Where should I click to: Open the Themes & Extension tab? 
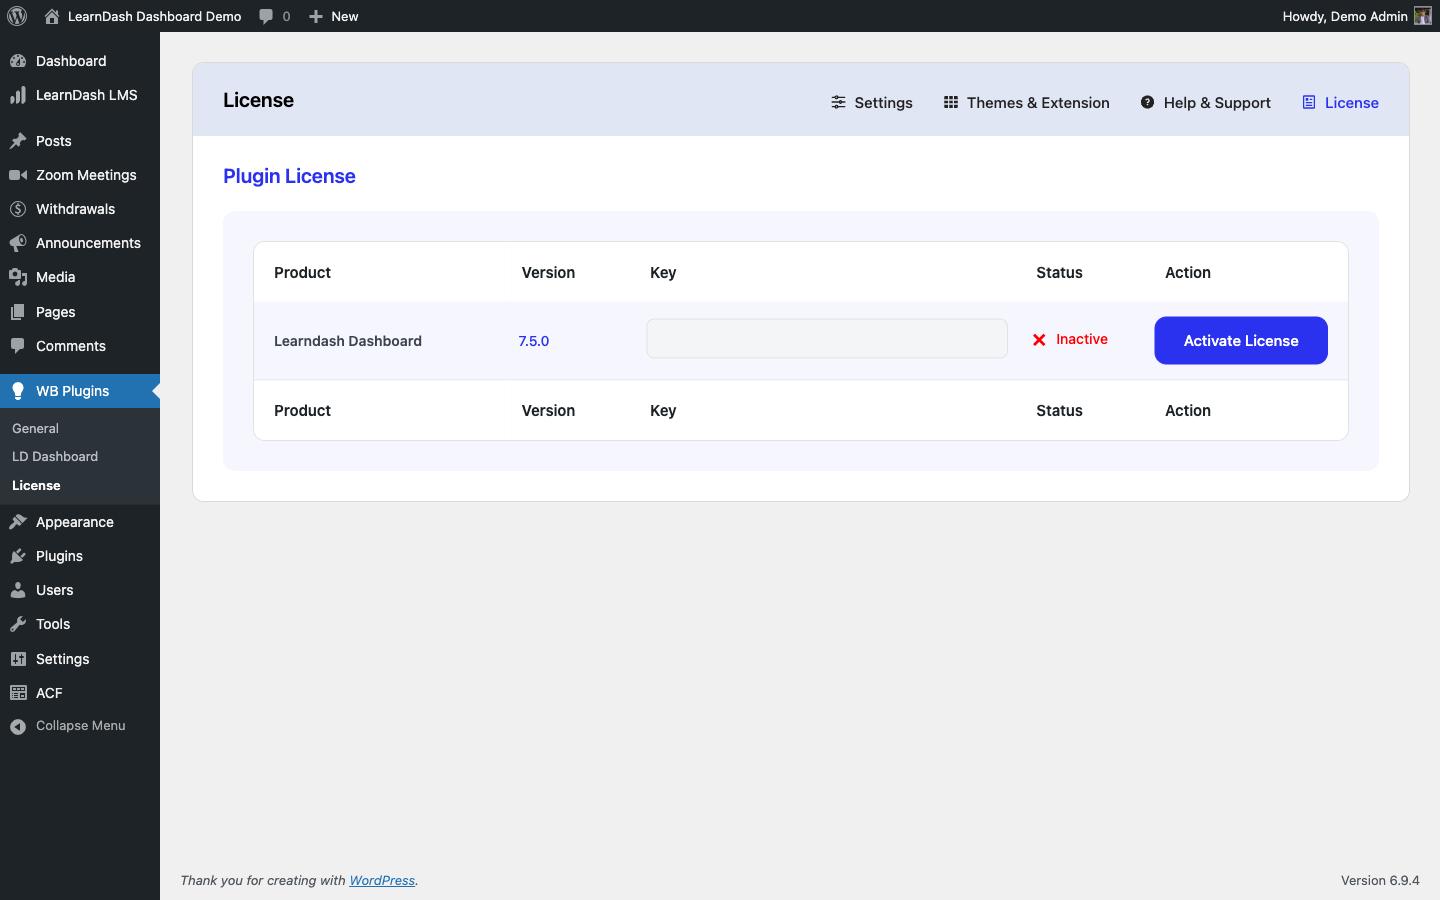click(x=1026, y=102)
